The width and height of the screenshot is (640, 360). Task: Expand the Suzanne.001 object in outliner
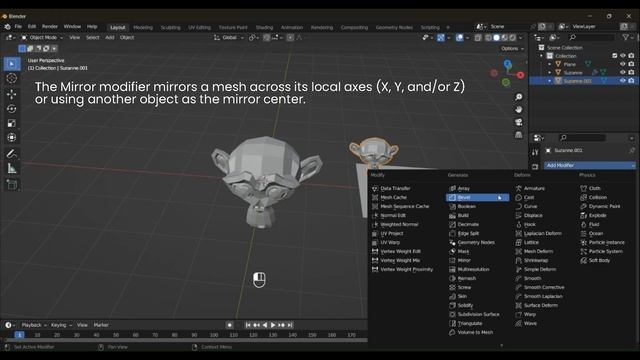(x=549, y=81)
